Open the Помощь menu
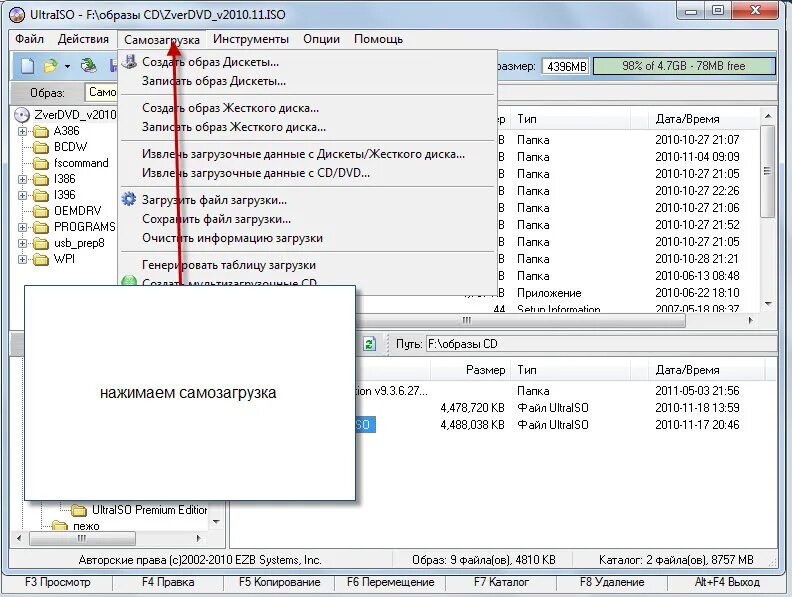 click(378, 39)
